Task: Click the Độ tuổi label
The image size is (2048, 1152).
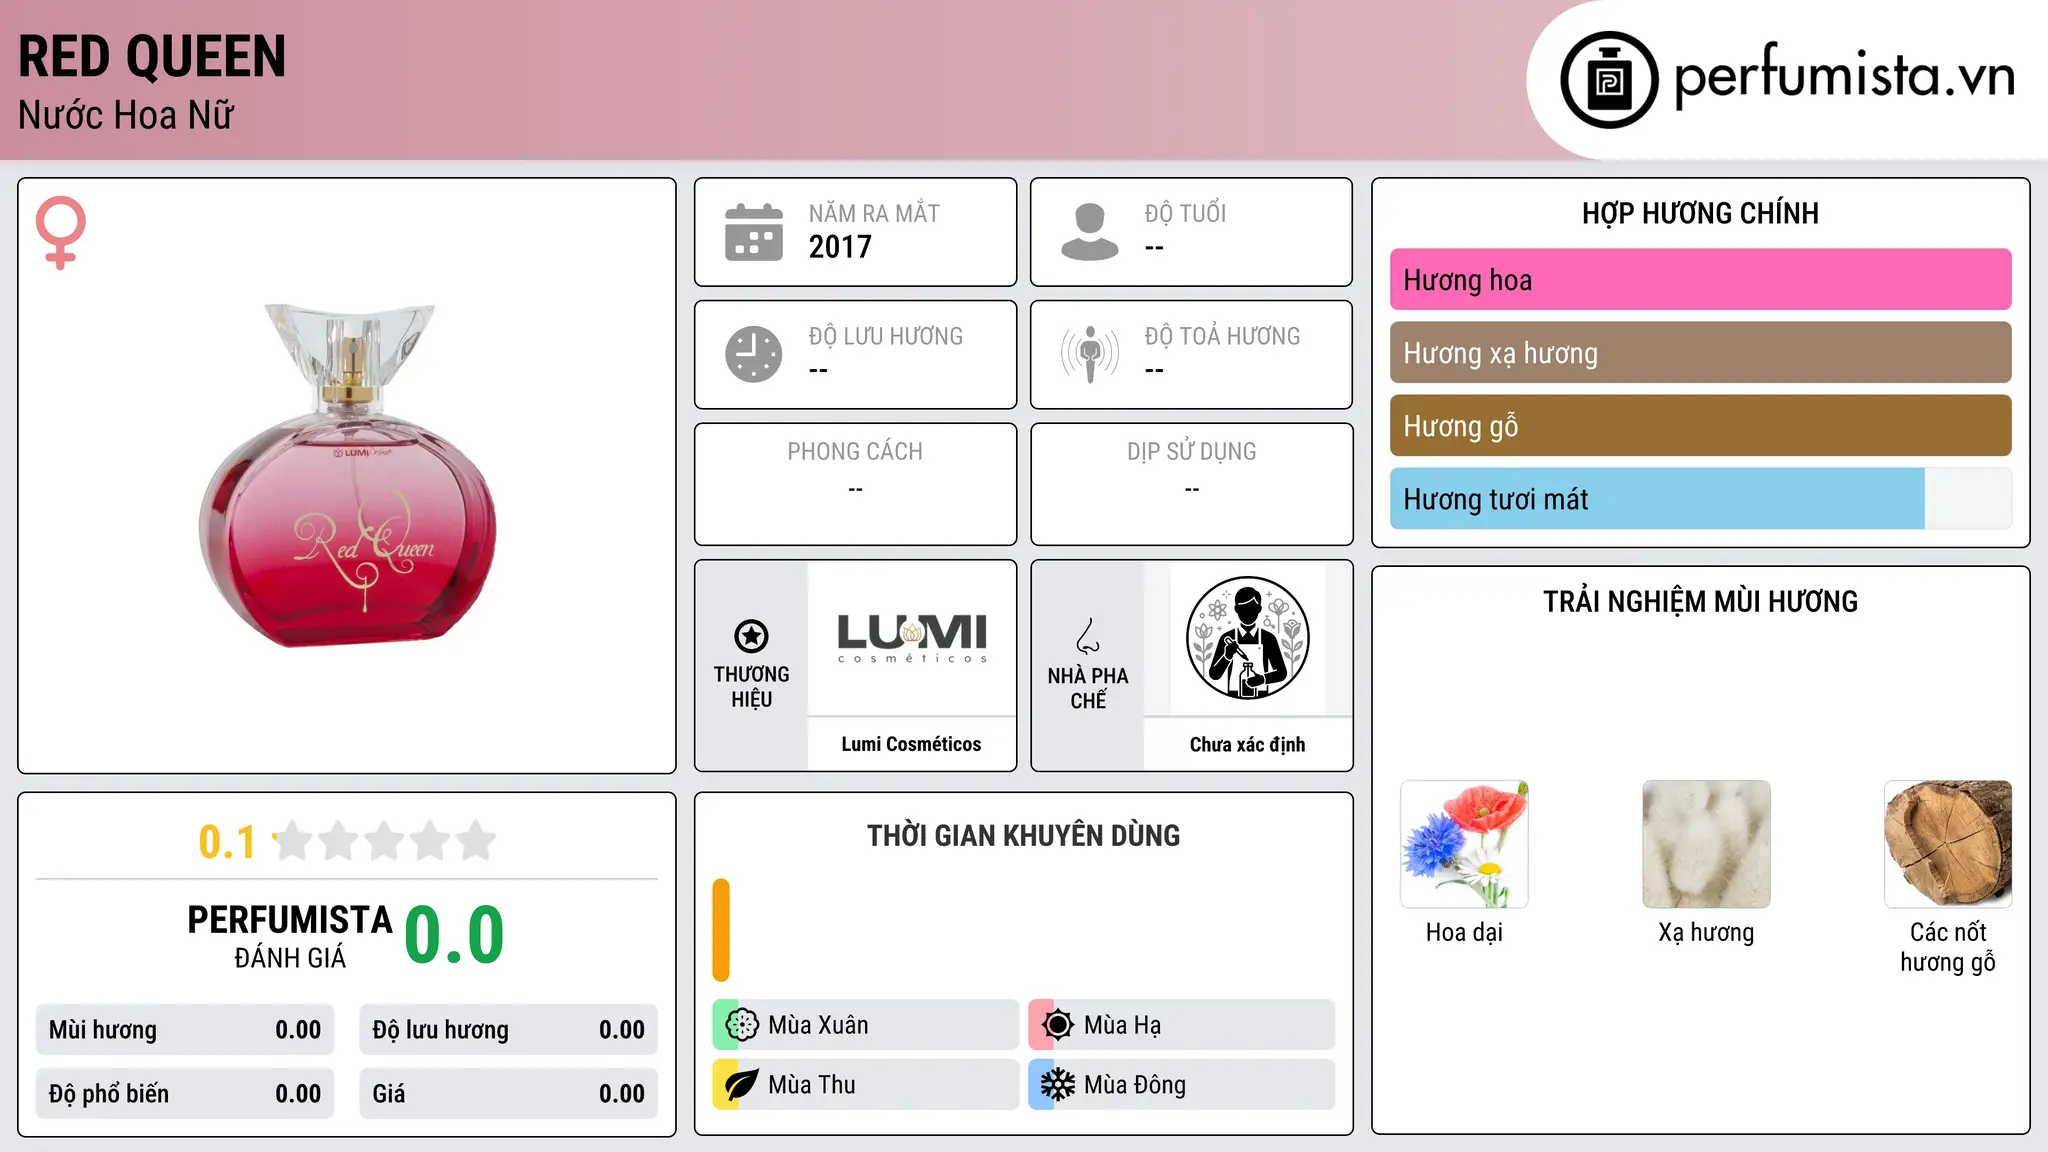Action: 1185,214
